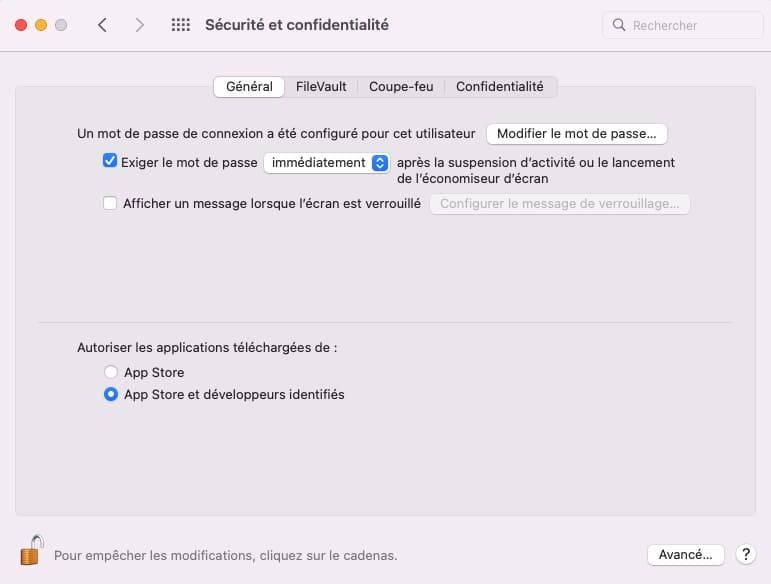Show all preferences grid icon
The width and height of the screenshot is (771, 584).
tap(181, 25)
